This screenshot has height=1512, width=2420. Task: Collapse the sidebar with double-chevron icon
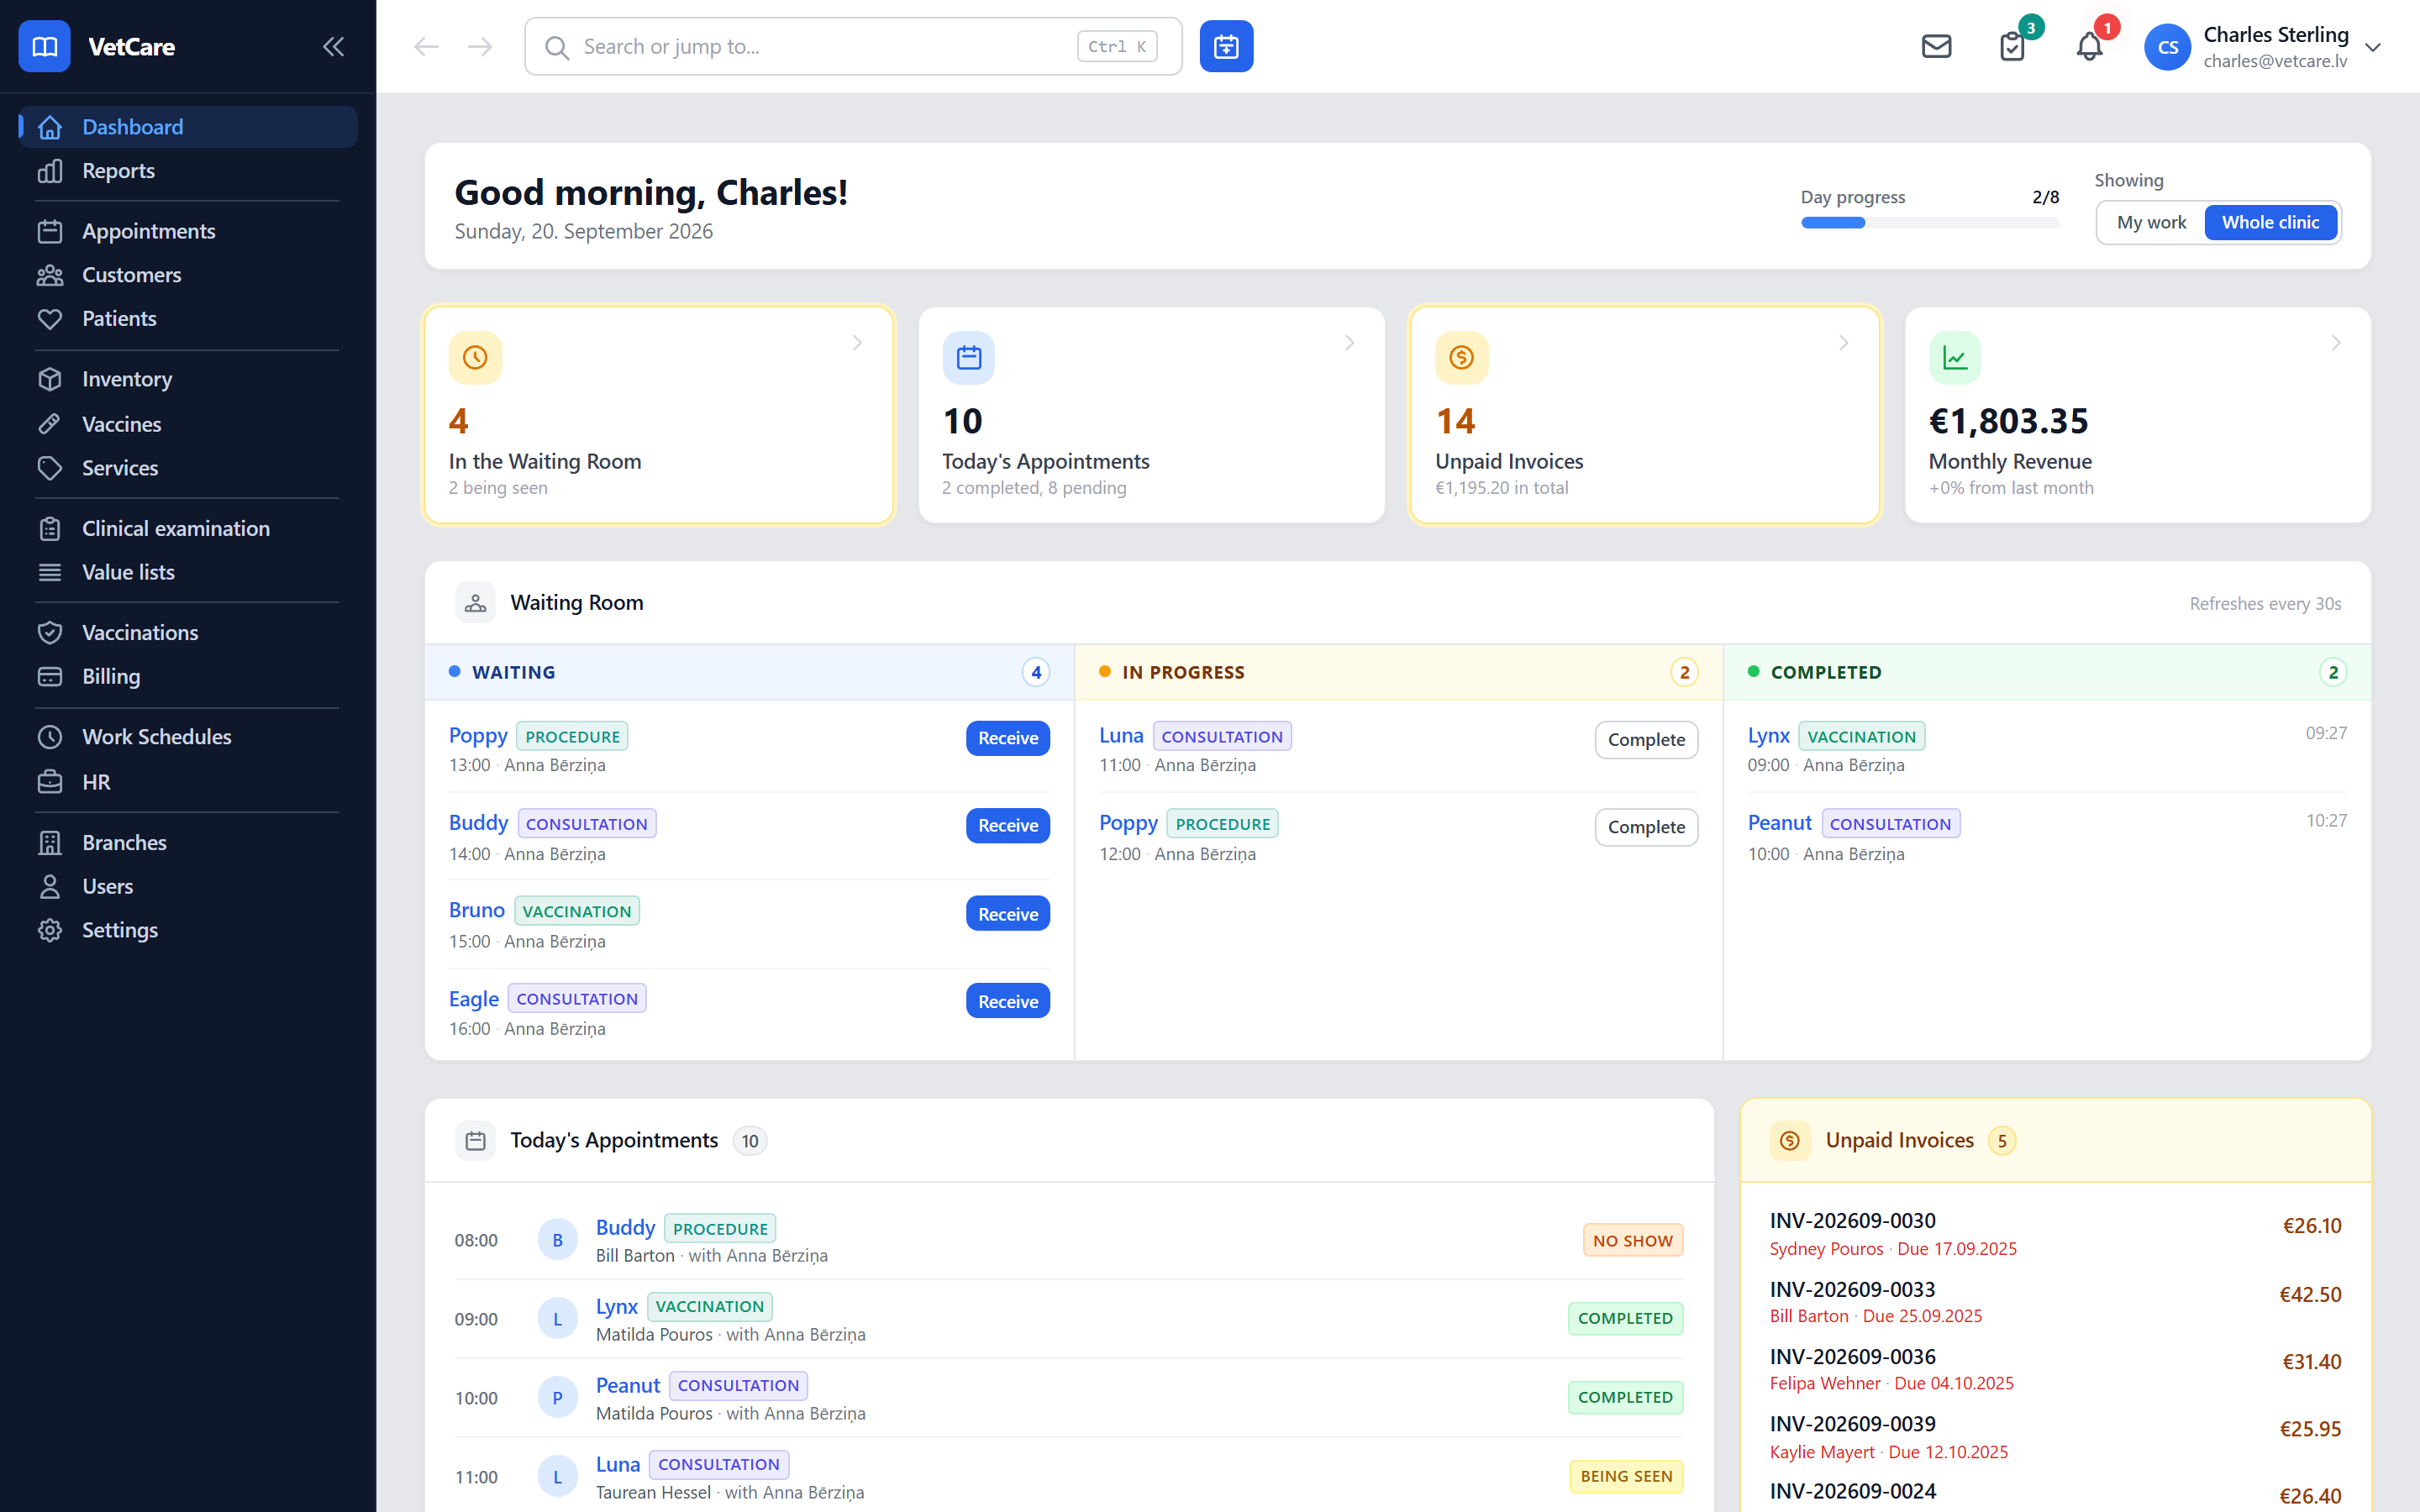333,46
